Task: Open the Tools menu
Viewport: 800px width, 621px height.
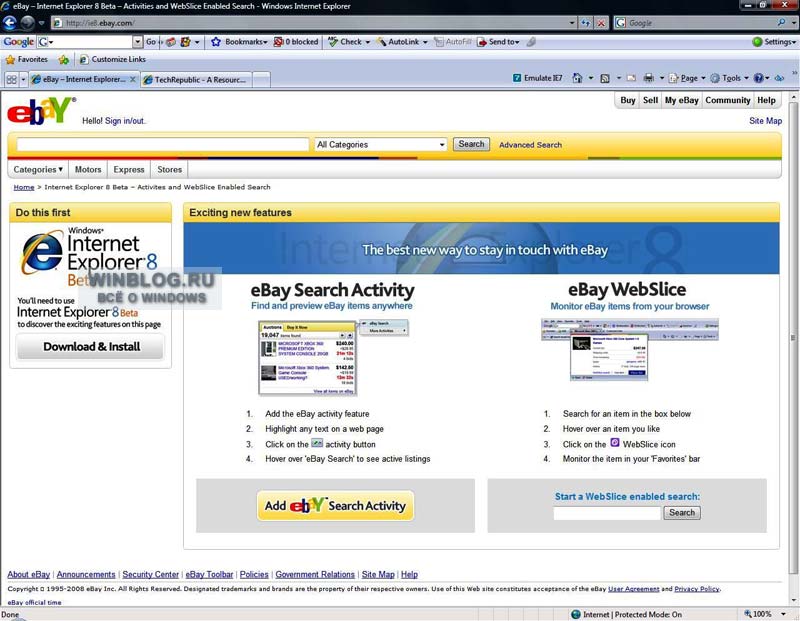Action: tap(729, 78)
